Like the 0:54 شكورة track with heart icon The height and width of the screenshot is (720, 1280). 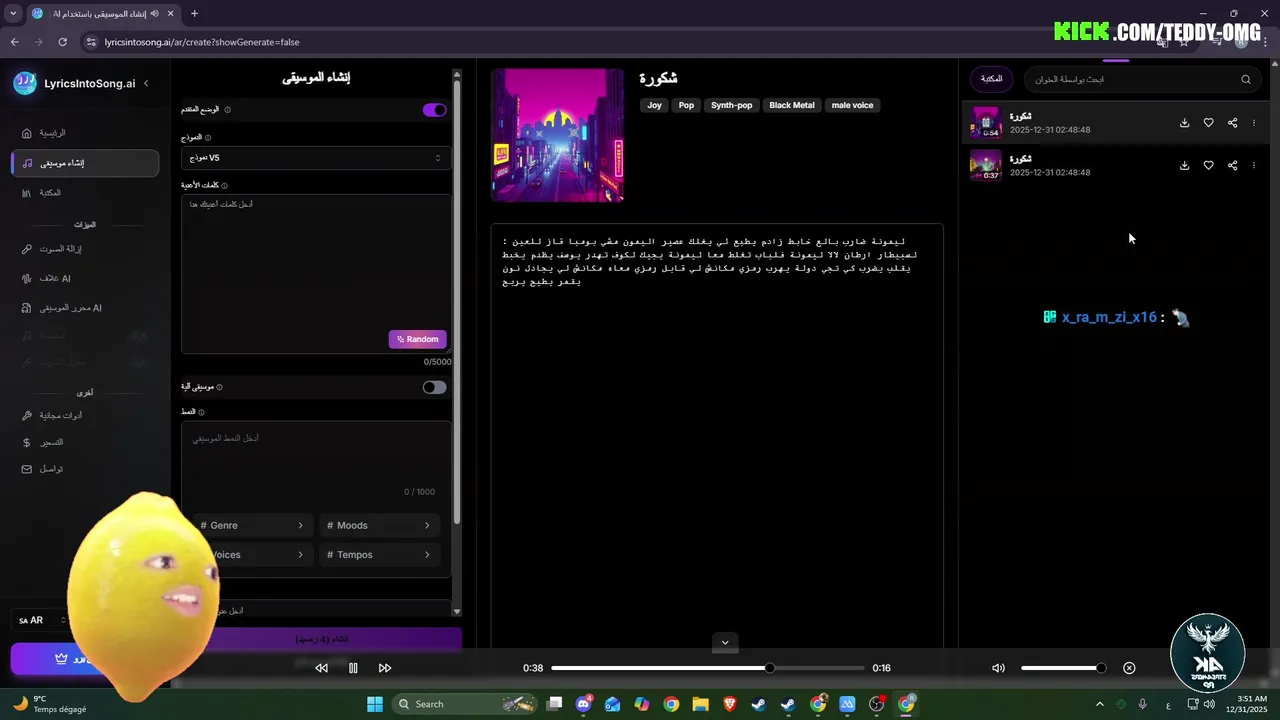pyautogui.click(x=1208, y=123)
